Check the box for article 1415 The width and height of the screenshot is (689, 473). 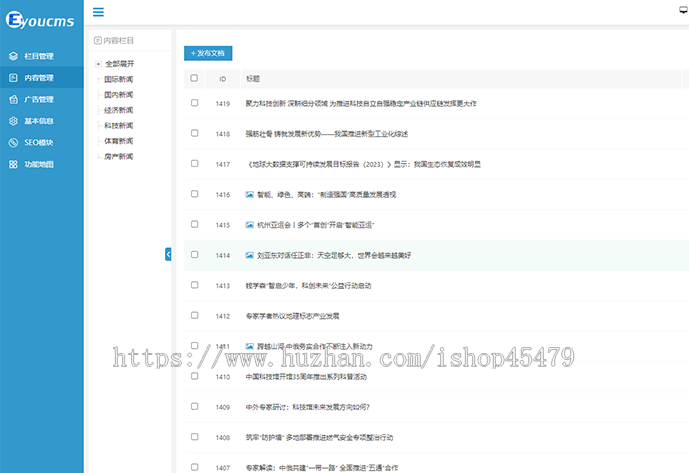[195, 224]
